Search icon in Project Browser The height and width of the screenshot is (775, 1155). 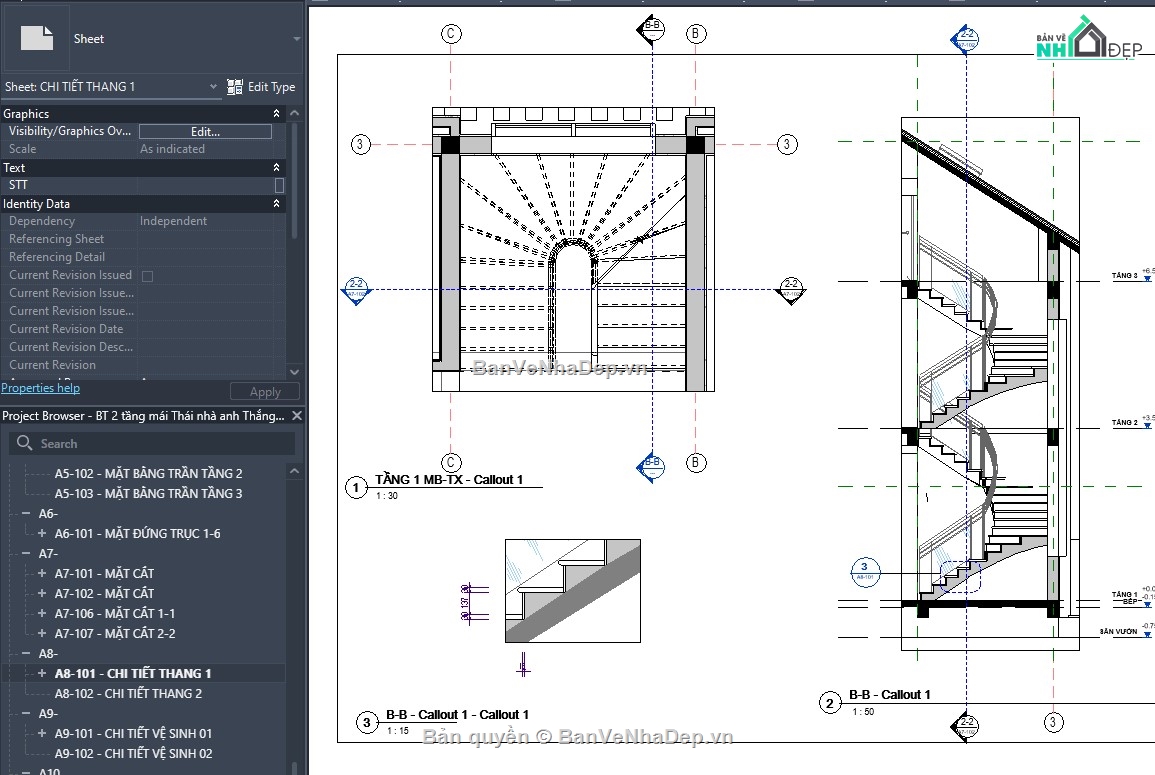click(x=24, y=443)
